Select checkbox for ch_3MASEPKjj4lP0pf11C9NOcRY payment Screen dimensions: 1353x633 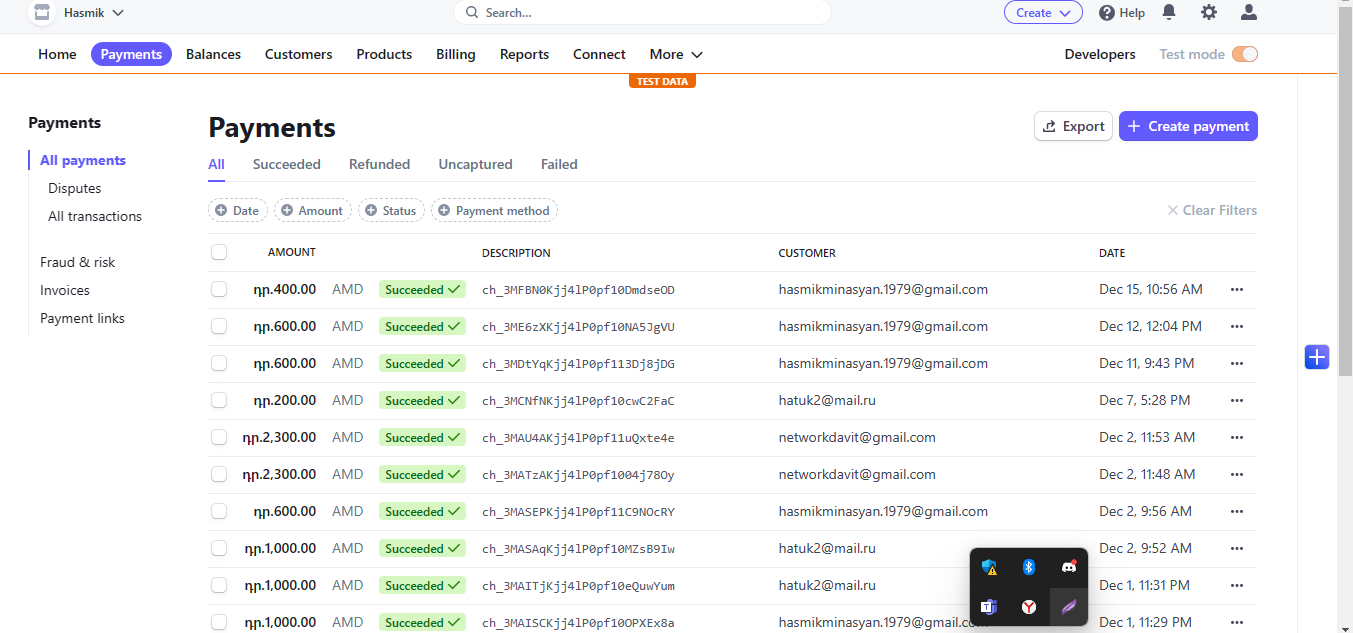(219, 511)
